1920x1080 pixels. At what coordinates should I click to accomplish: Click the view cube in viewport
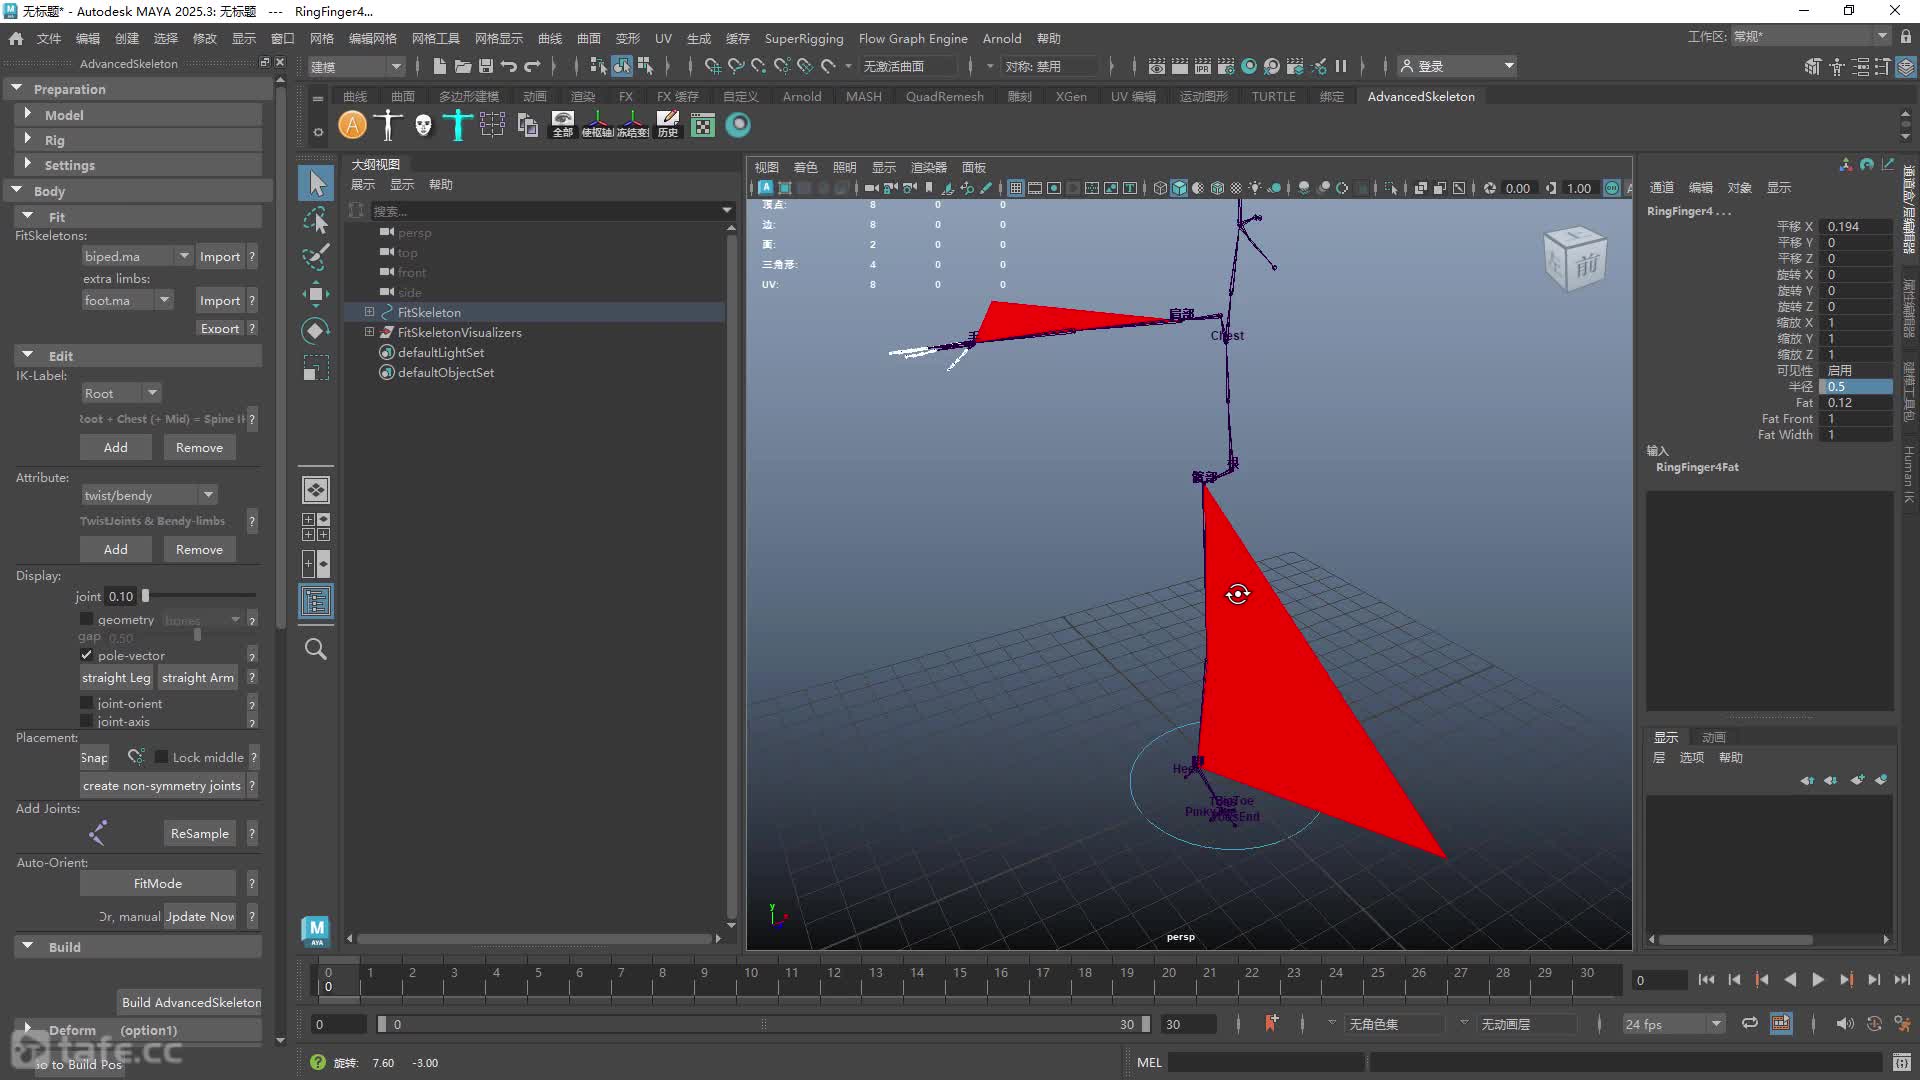1575,259
